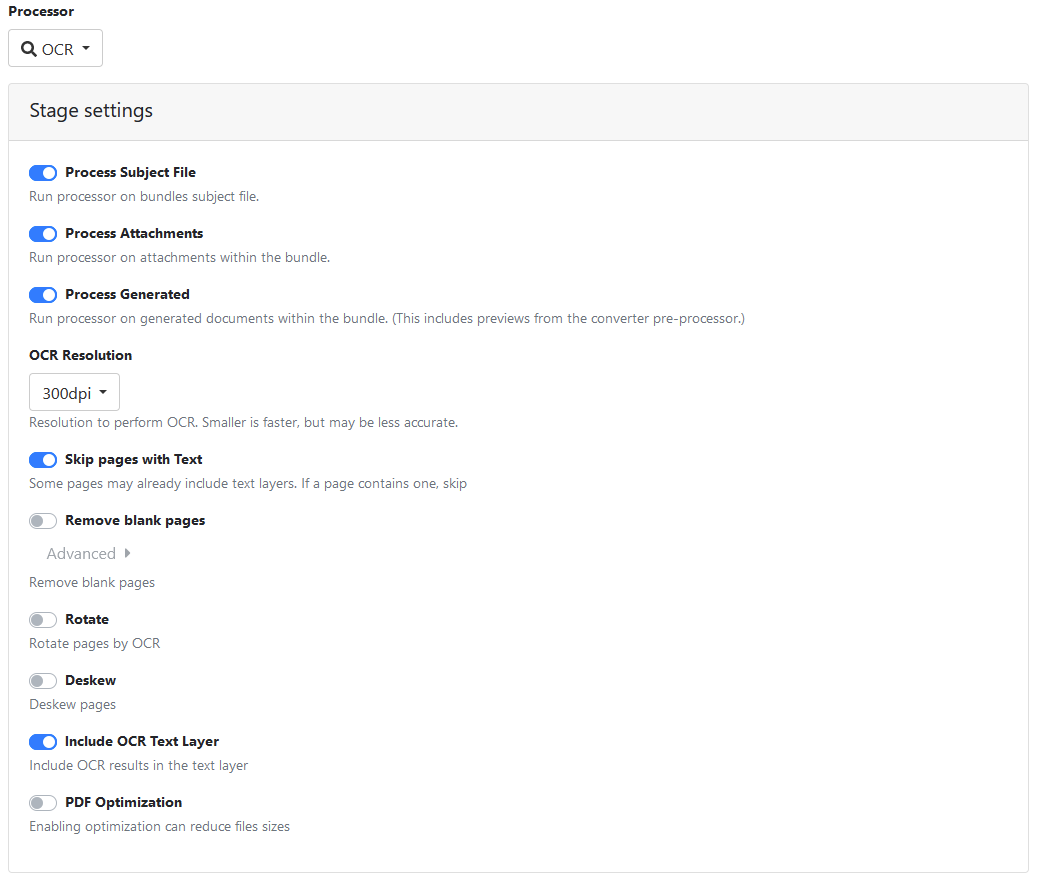Disable the Process Subject File toggle
The height and width of the screenshot is (883, 1040).
[x=43, y=173]
